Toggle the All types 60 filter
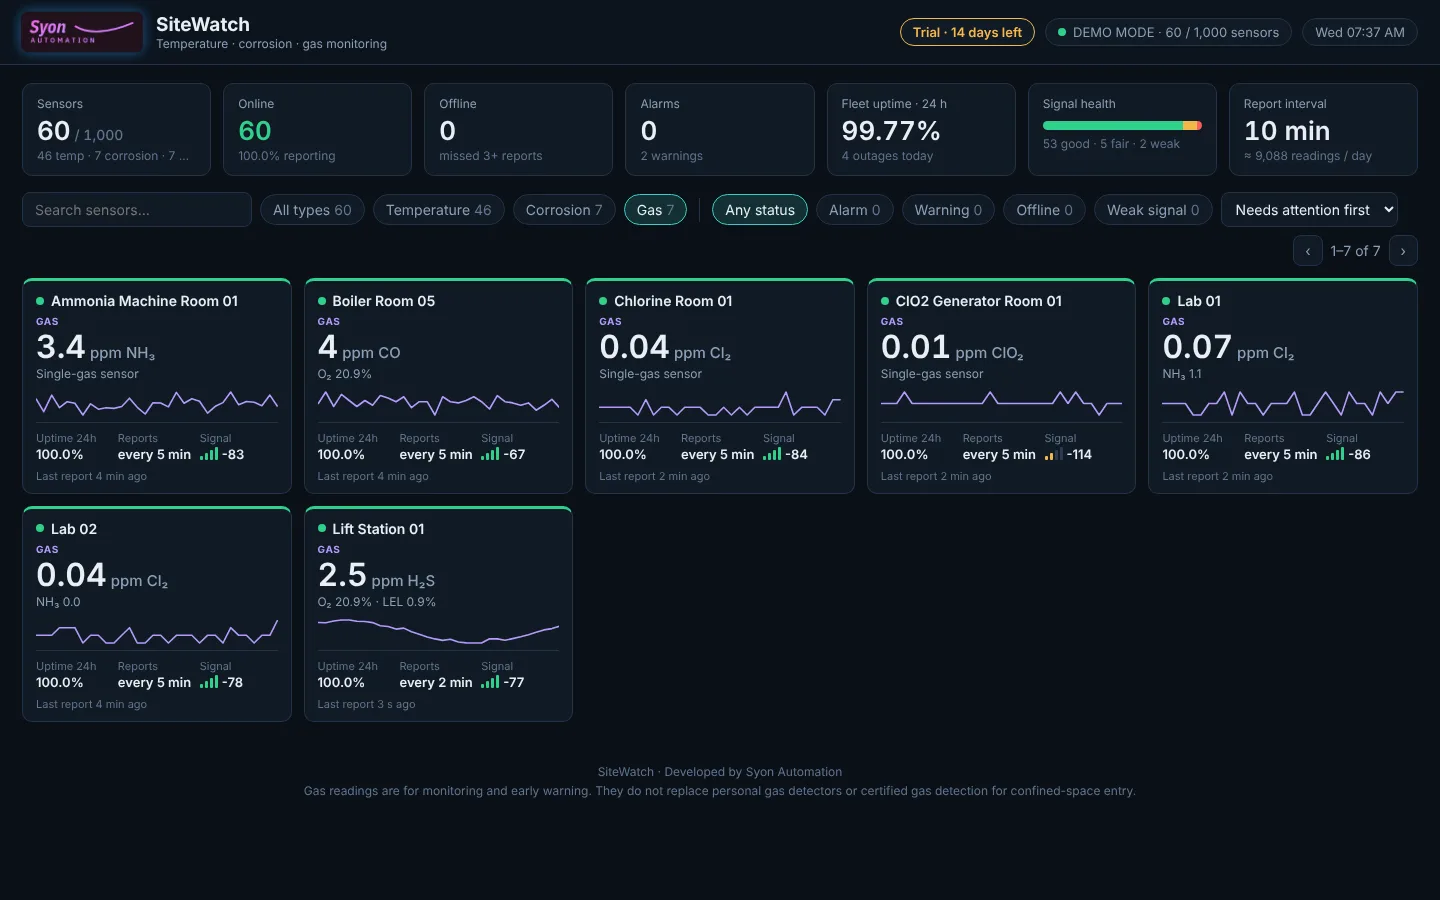 click(312, 210)
